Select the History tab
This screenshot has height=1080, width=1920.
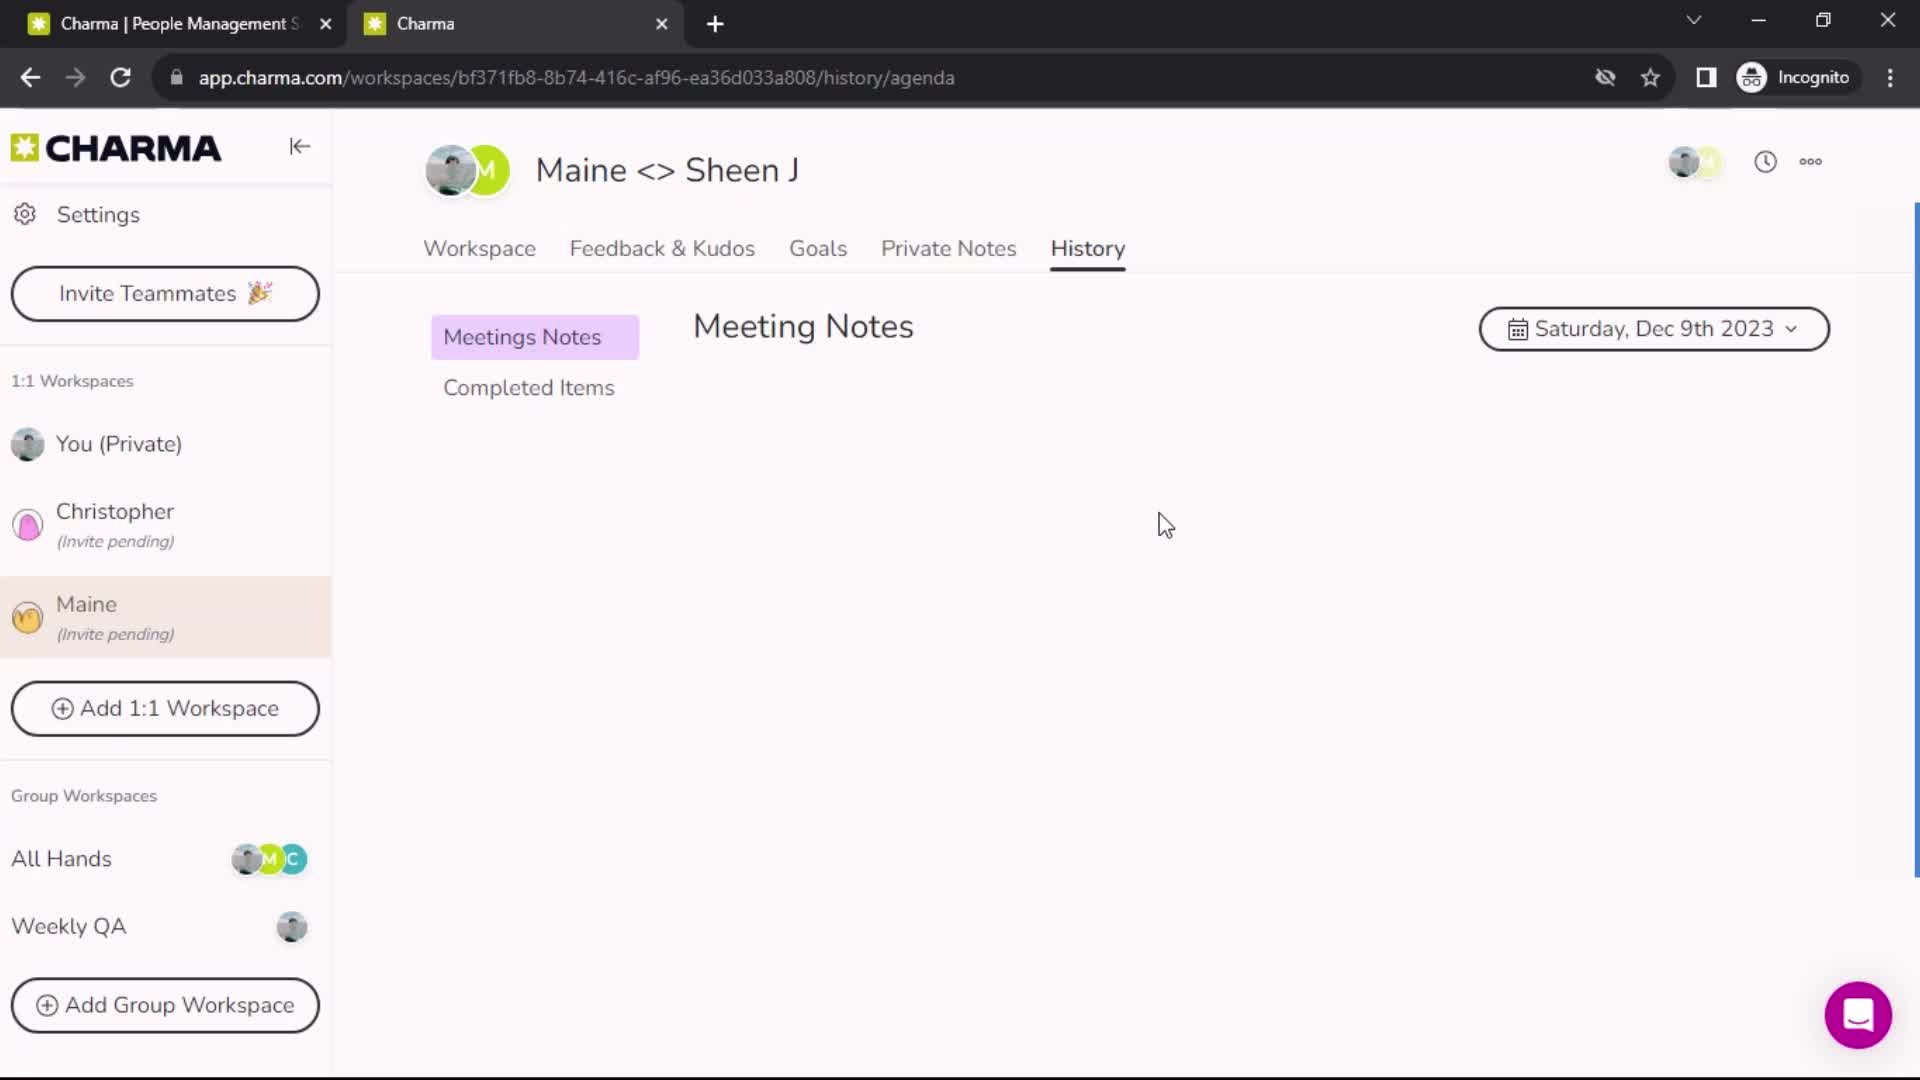(1087, 249)
